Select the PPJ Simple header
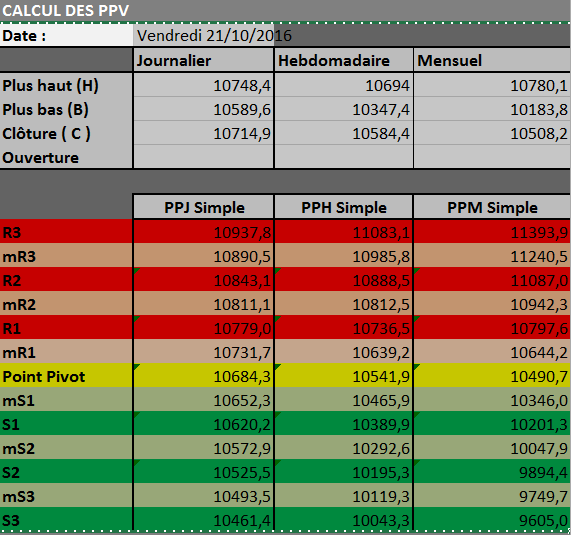572x535 pixels. [204, 207]
